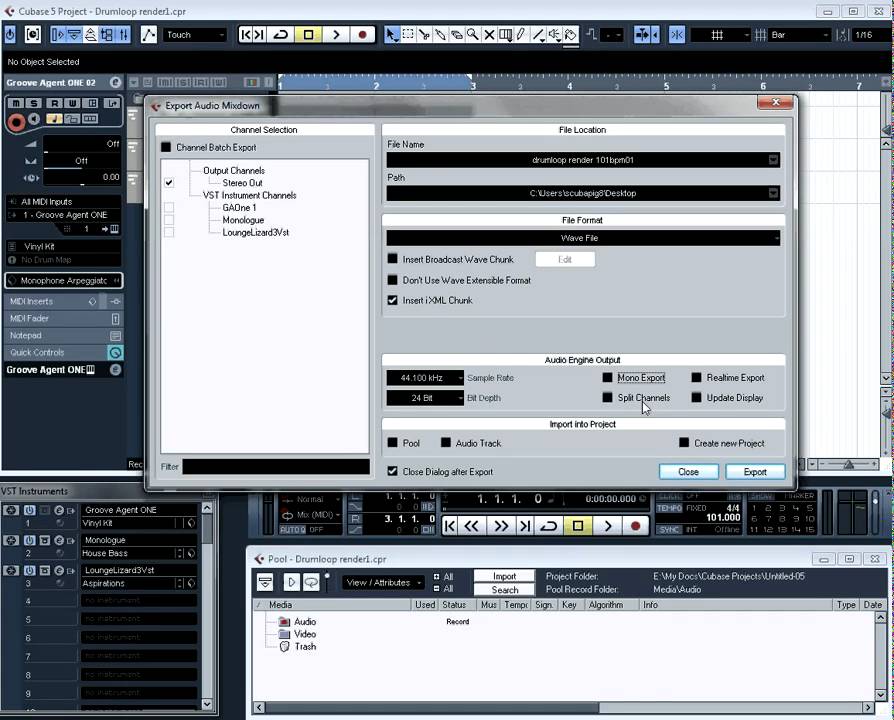Viewport: 894px width, 720px height.
Task: Toggle Cycle loop in top toolbar
Action: coord(281,35)
